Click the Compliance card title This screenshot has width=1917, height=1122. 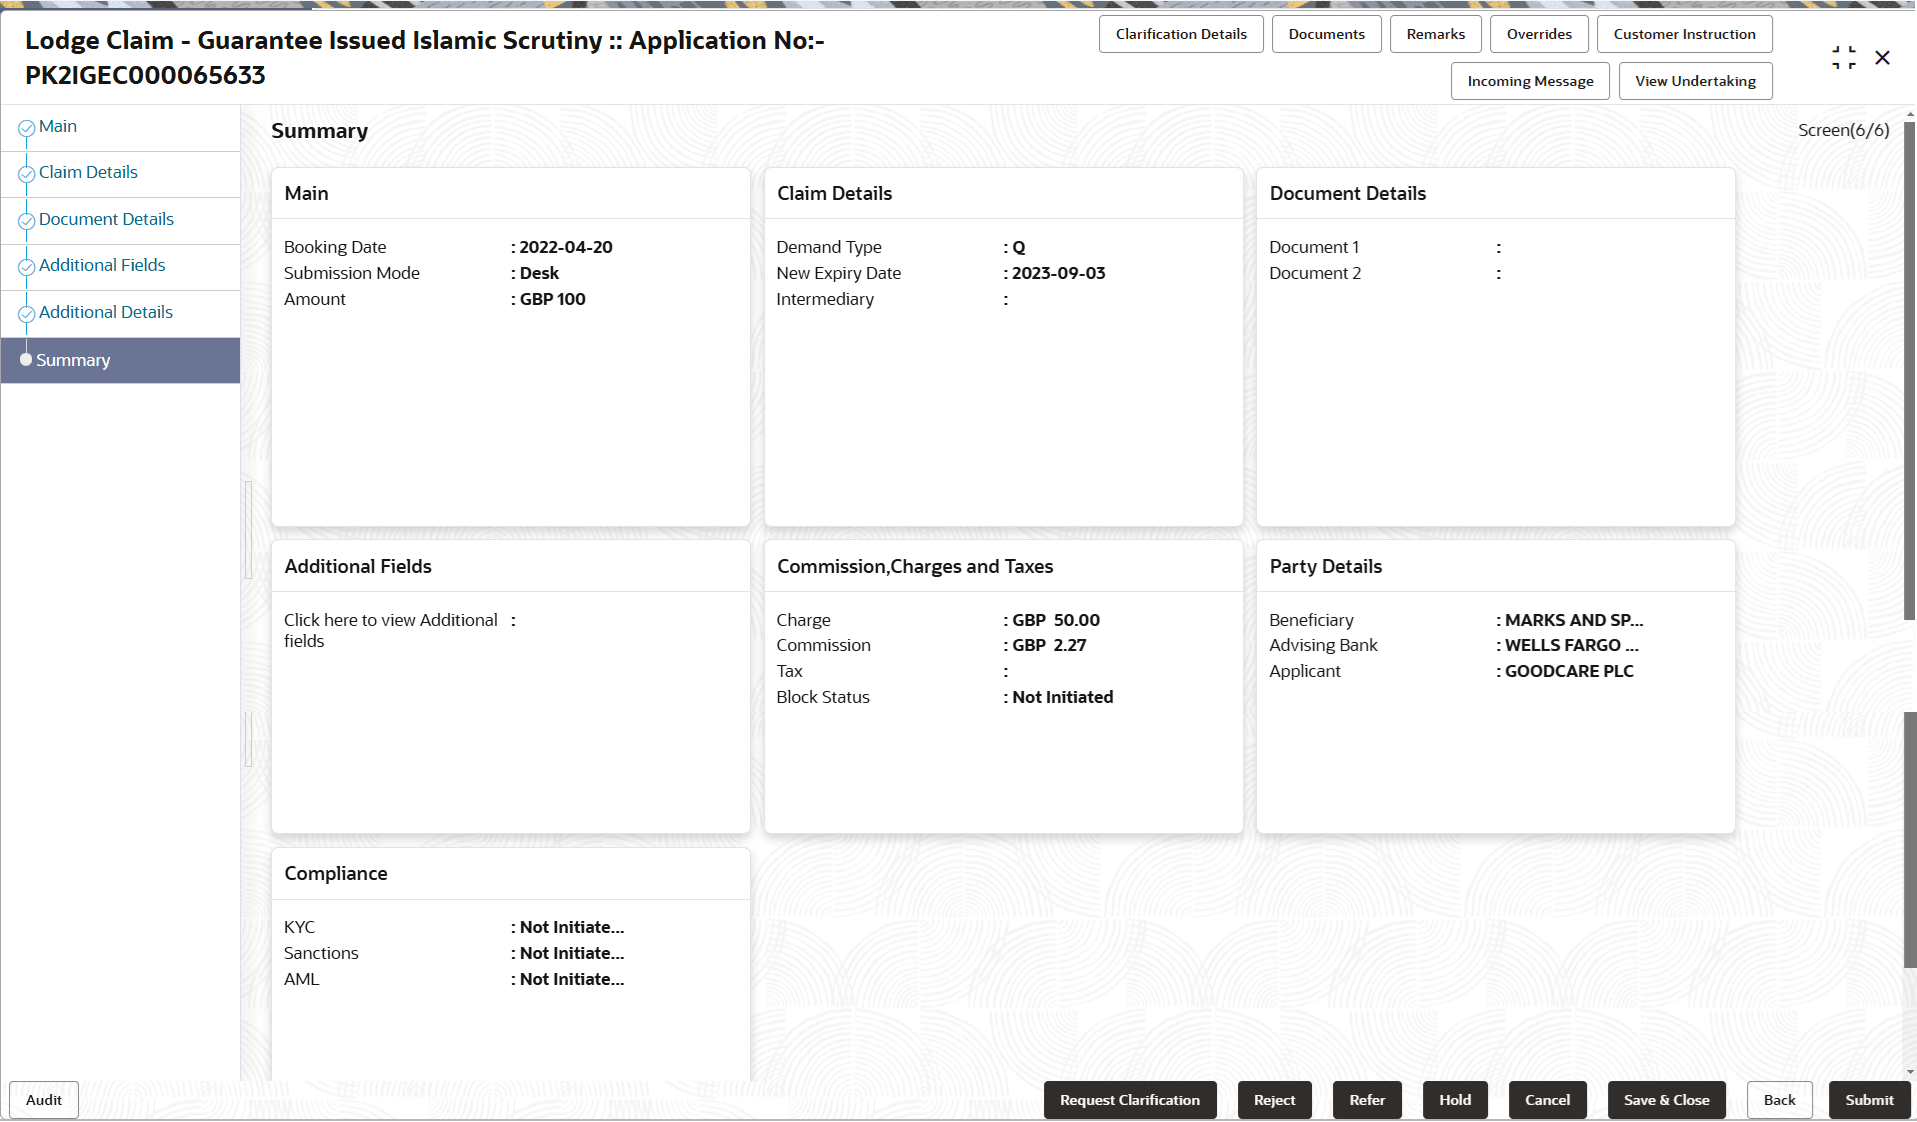pos(335,873)
